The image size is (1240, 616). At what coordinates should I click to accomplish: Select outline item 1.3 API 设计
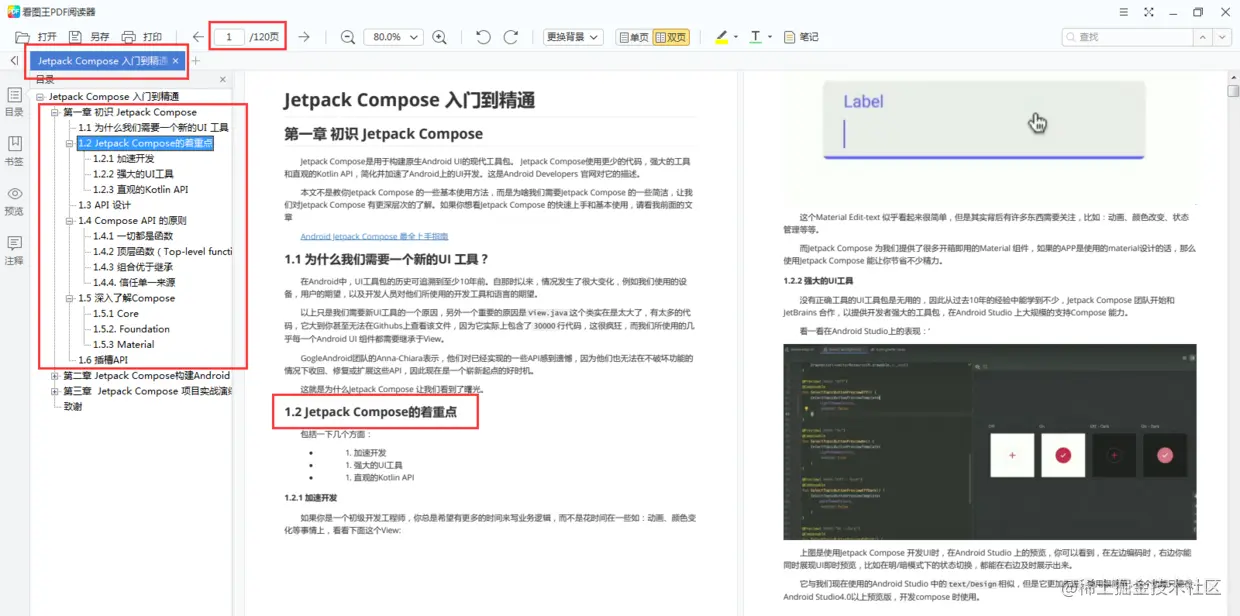pyautogui.click(x=104, y=205)
